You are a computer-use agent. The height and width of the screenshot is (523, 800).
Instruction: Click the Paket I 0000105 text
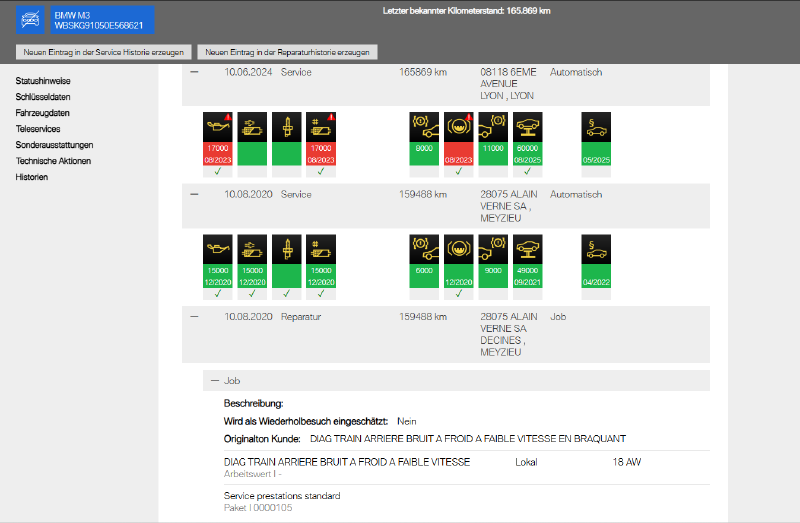tap(258, 508)
